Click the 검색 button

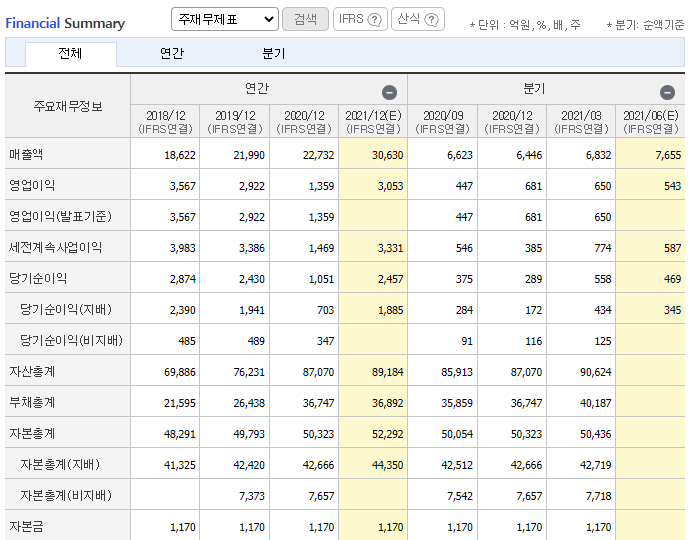[x=305, y=19]
